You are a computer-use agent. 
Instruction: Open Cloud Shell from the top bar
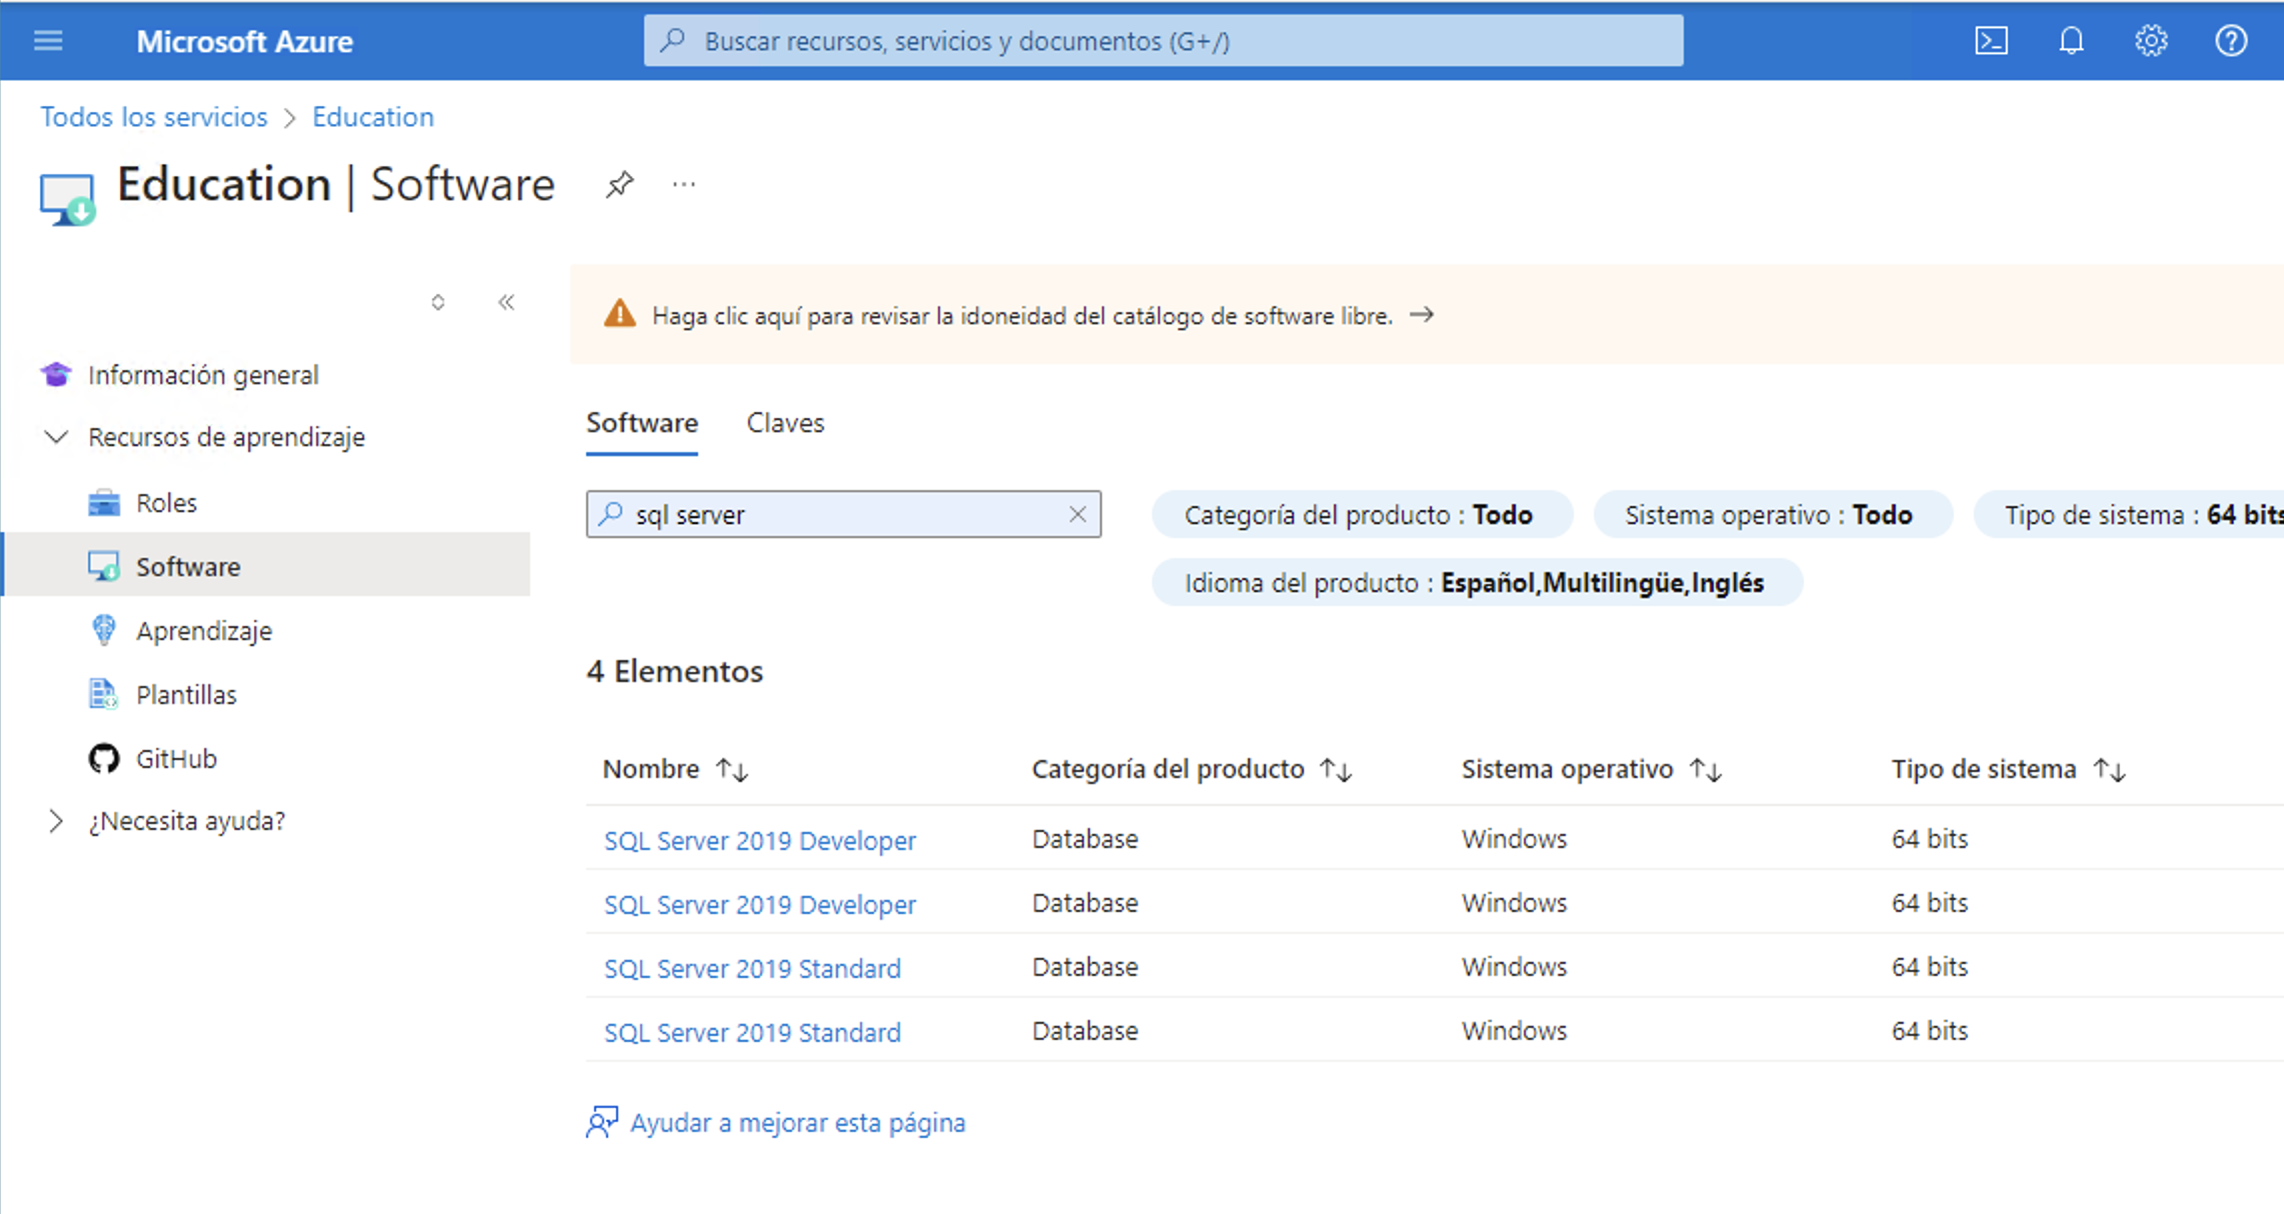[x=1991, y=41]
